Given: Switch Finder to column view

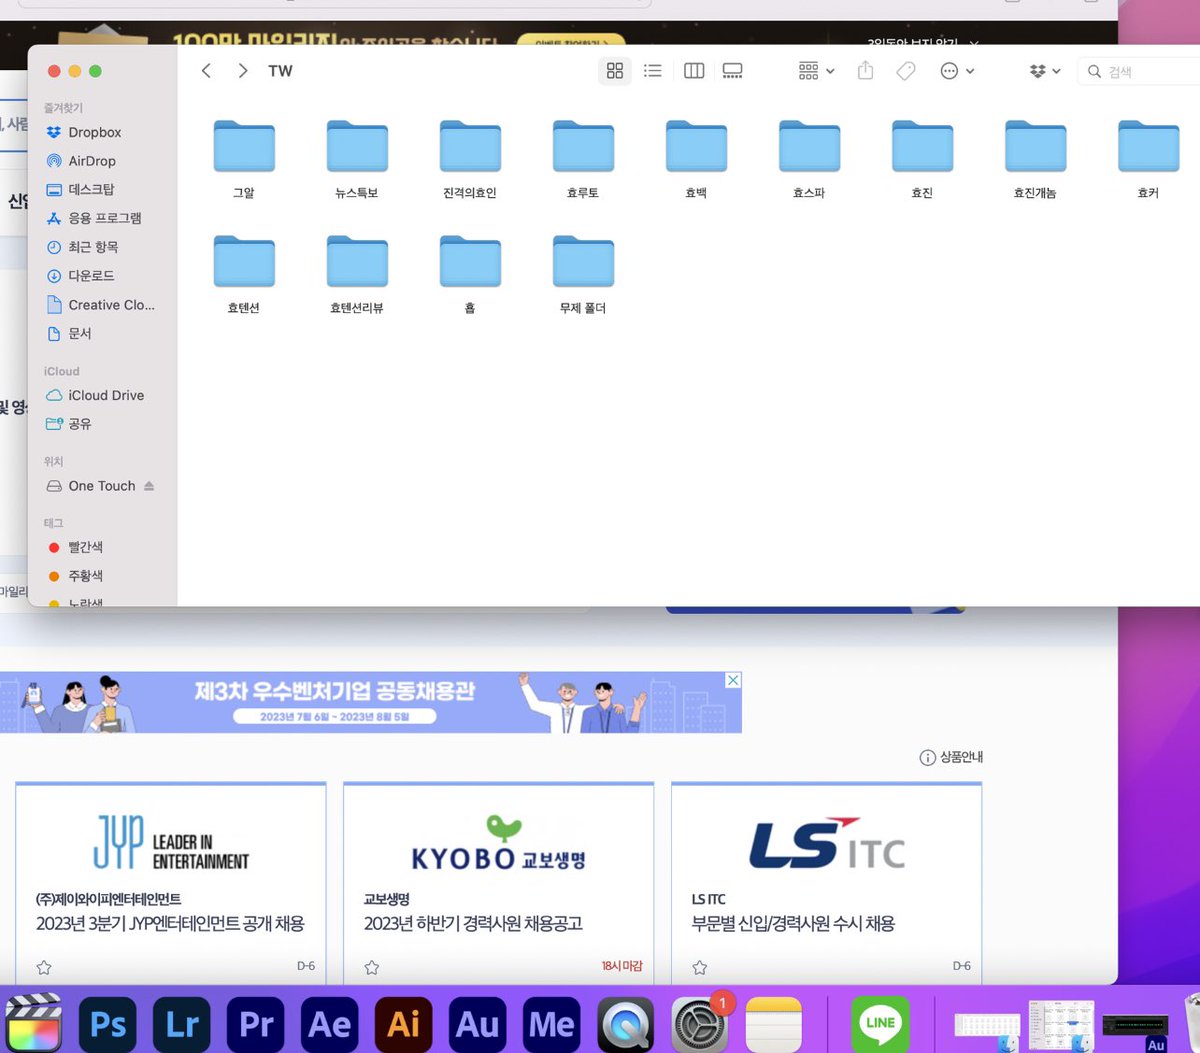Looking at the screenshot, I should click(x=694, y=71).
